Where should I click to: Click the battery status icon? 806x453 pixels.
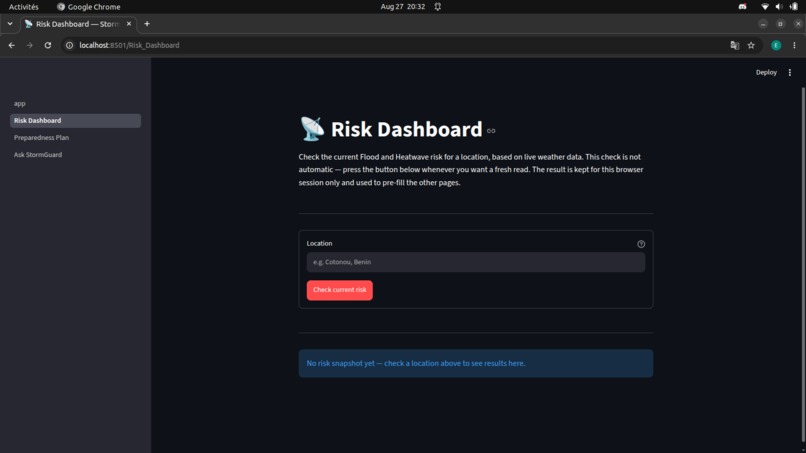tap(794, 7)
